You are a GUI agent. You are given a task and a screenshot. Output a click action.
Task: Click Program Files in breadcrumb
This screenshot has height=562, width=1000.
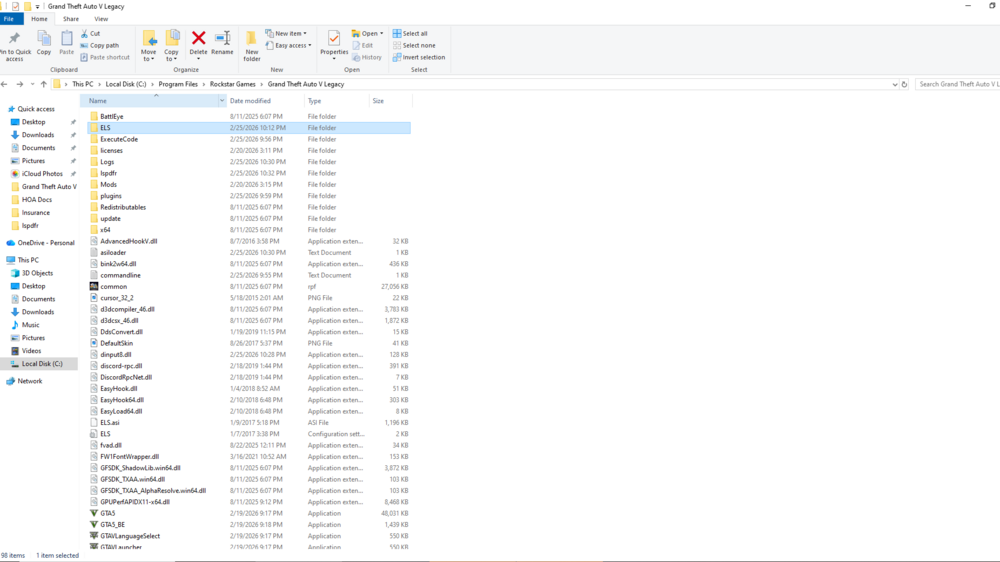coord(178,84)
